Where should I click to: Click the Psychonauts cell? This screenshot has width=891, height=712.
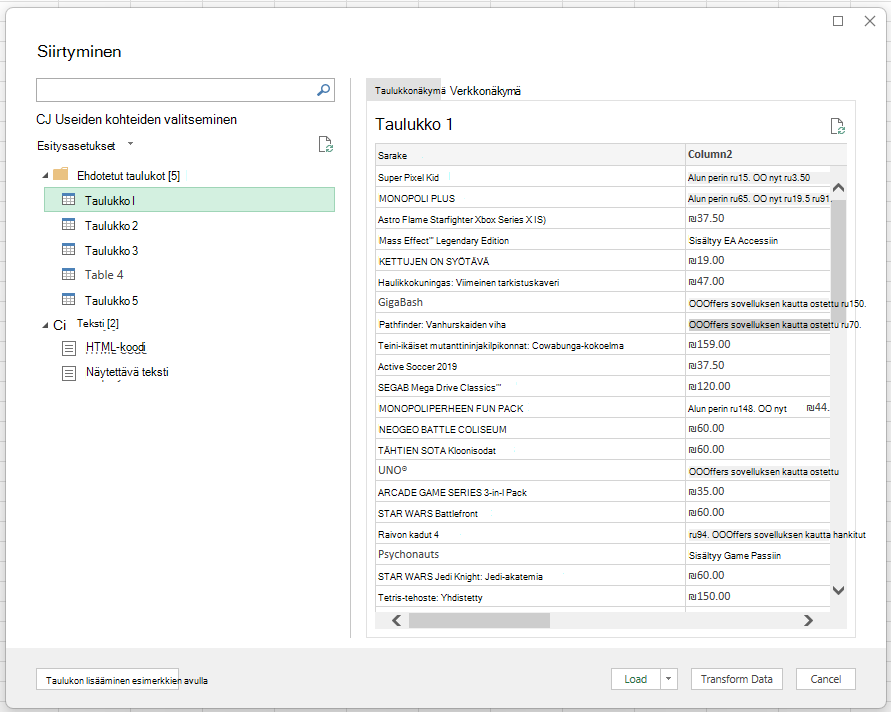[530, 555]
